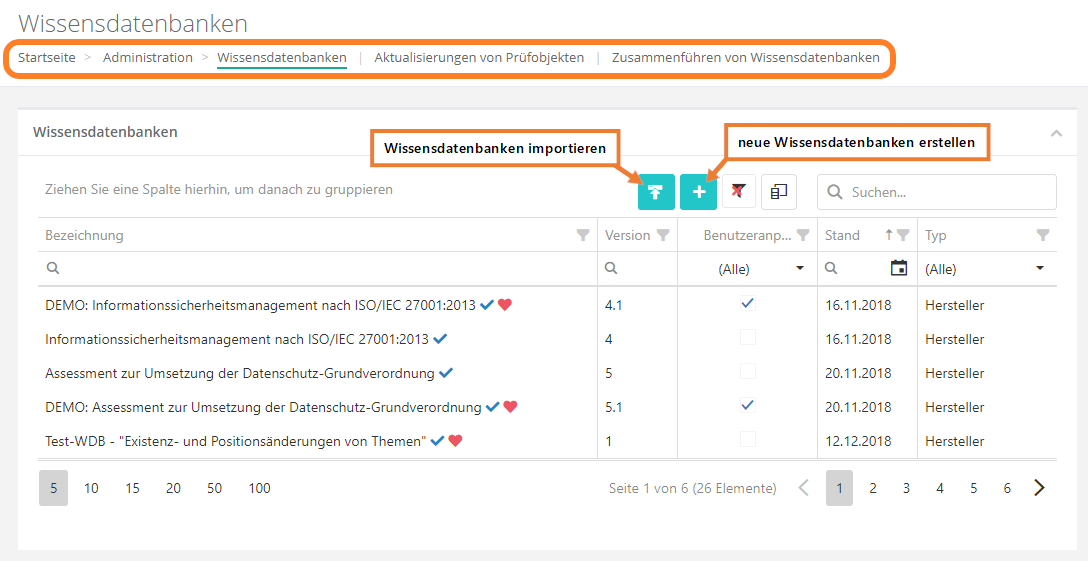Click the import Wissensdatenbanken upload icon
The height and width of the screenshot is (561, 1088).
point(656,192)
